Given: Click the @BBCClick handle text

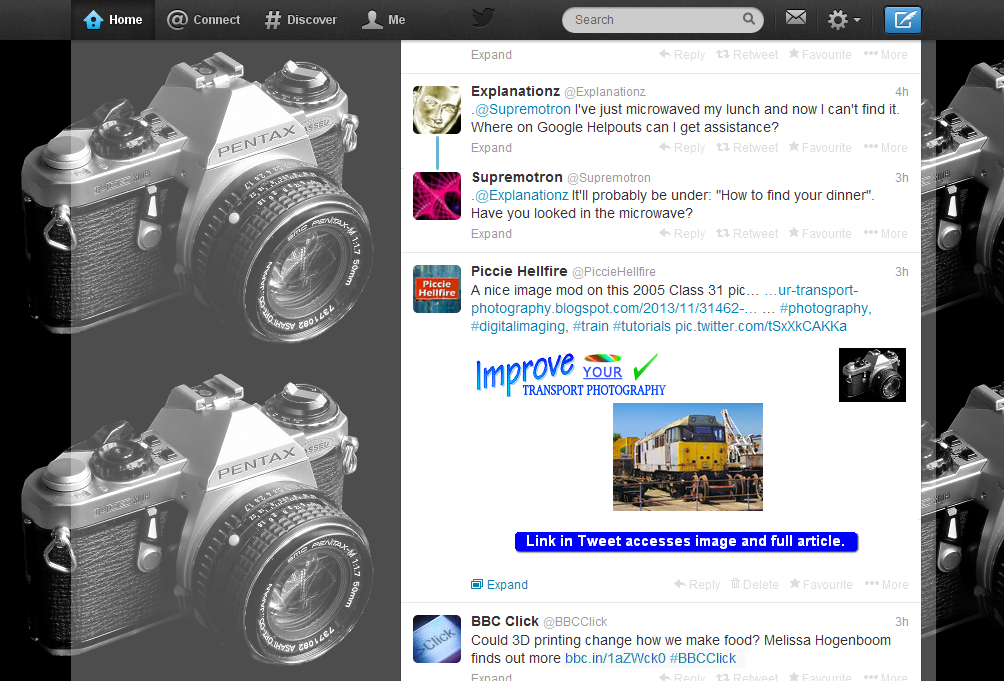Looking at the screenshot, I should (575, 622).
